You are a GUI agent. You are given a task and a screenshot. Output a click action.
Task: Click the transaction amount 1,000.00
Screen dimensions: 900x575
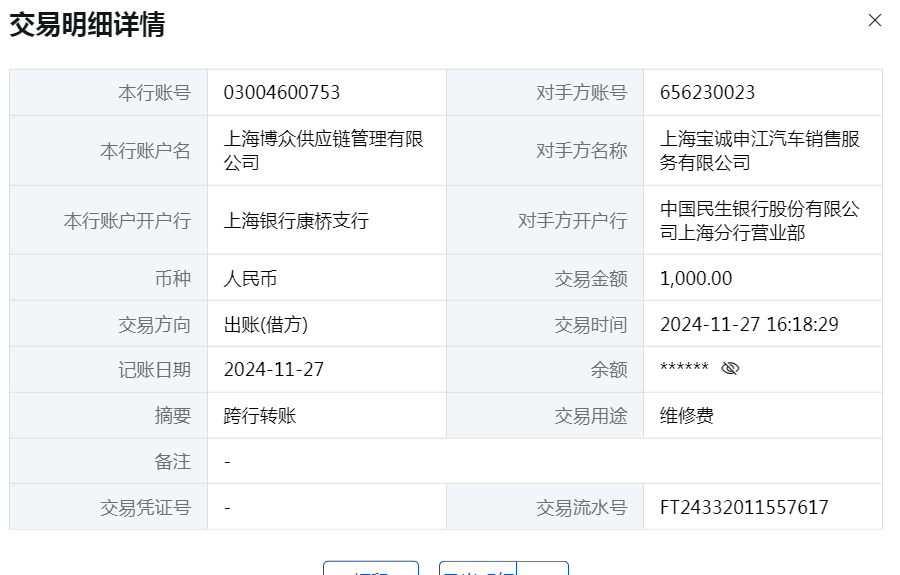(x=696, y=279)
